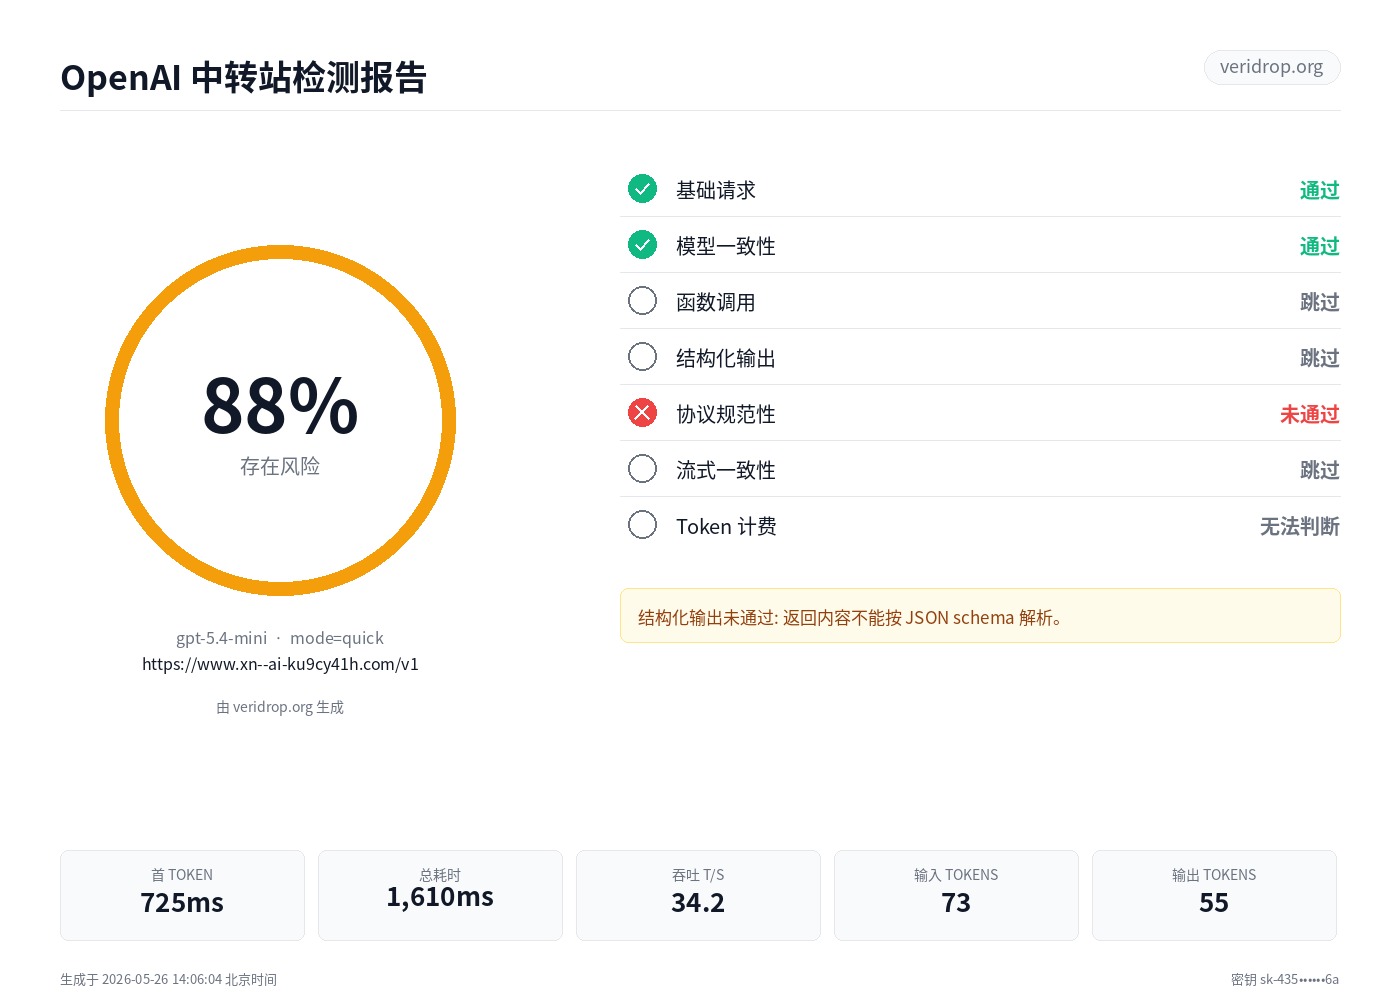Click the green check icon beside 模型一致性
1400x1000 pixels.
(x=642, y=245)
